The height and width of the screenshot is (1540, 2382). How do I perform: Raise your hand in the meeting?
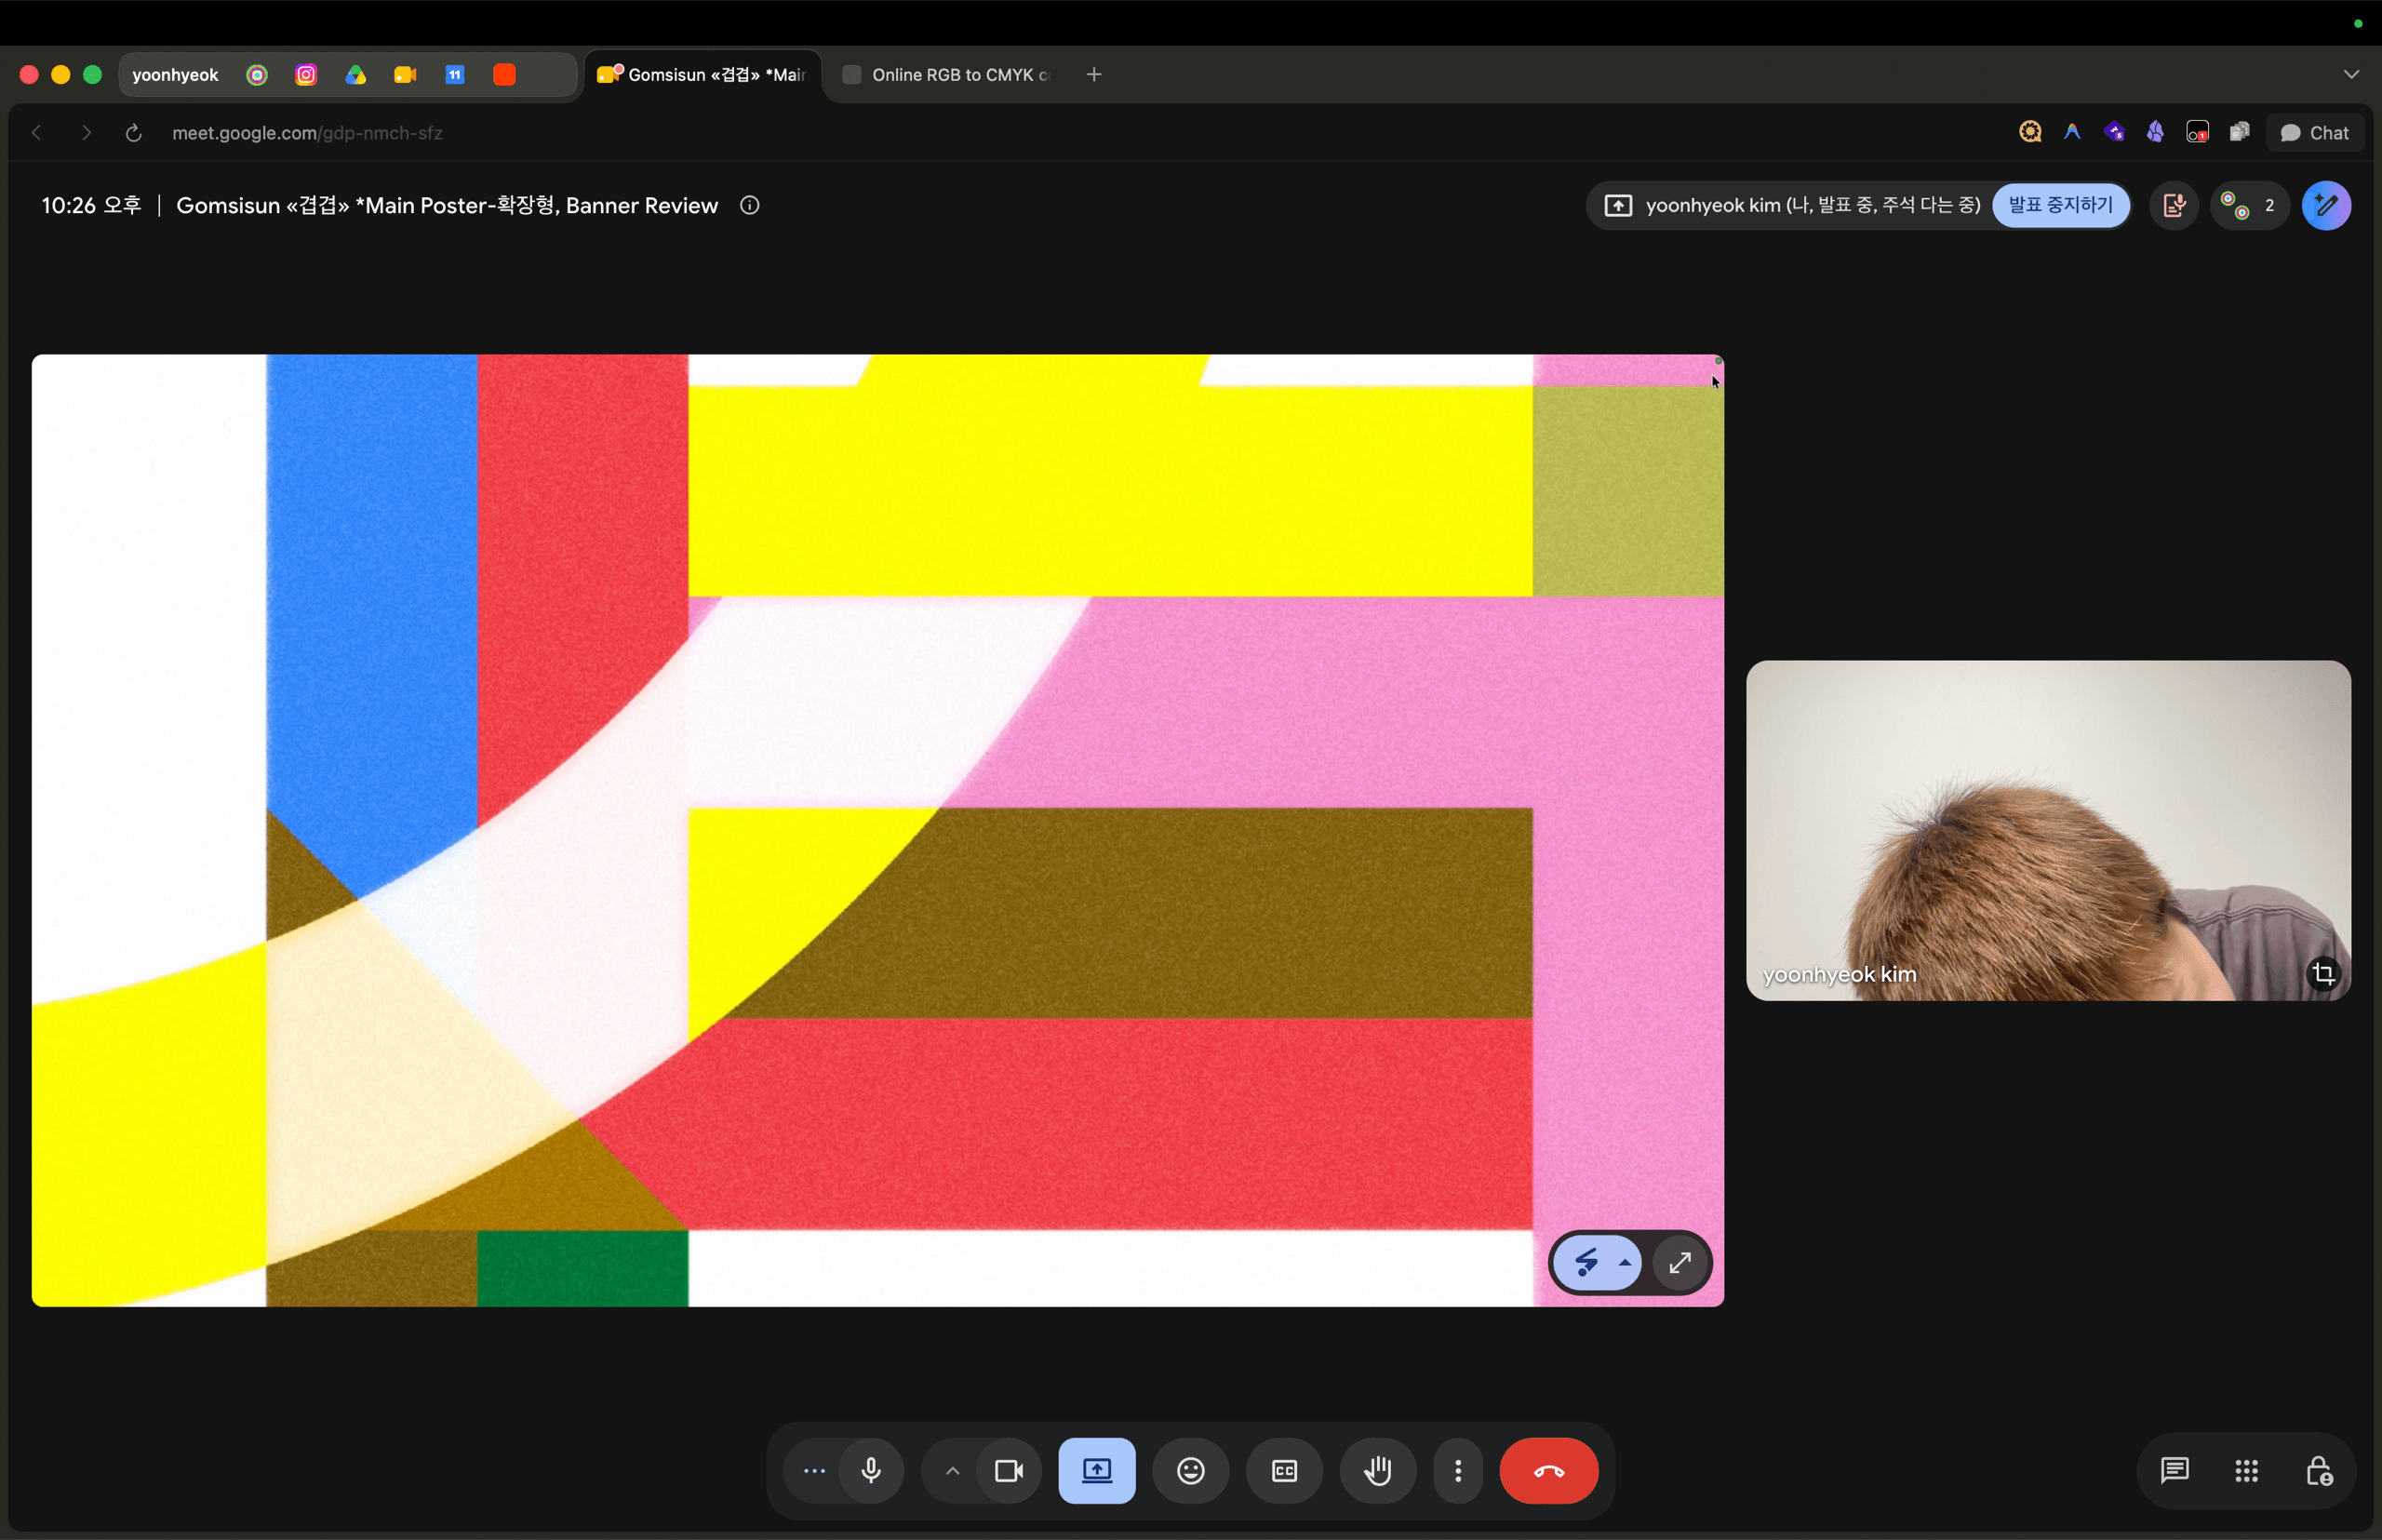point(1378,1470)
